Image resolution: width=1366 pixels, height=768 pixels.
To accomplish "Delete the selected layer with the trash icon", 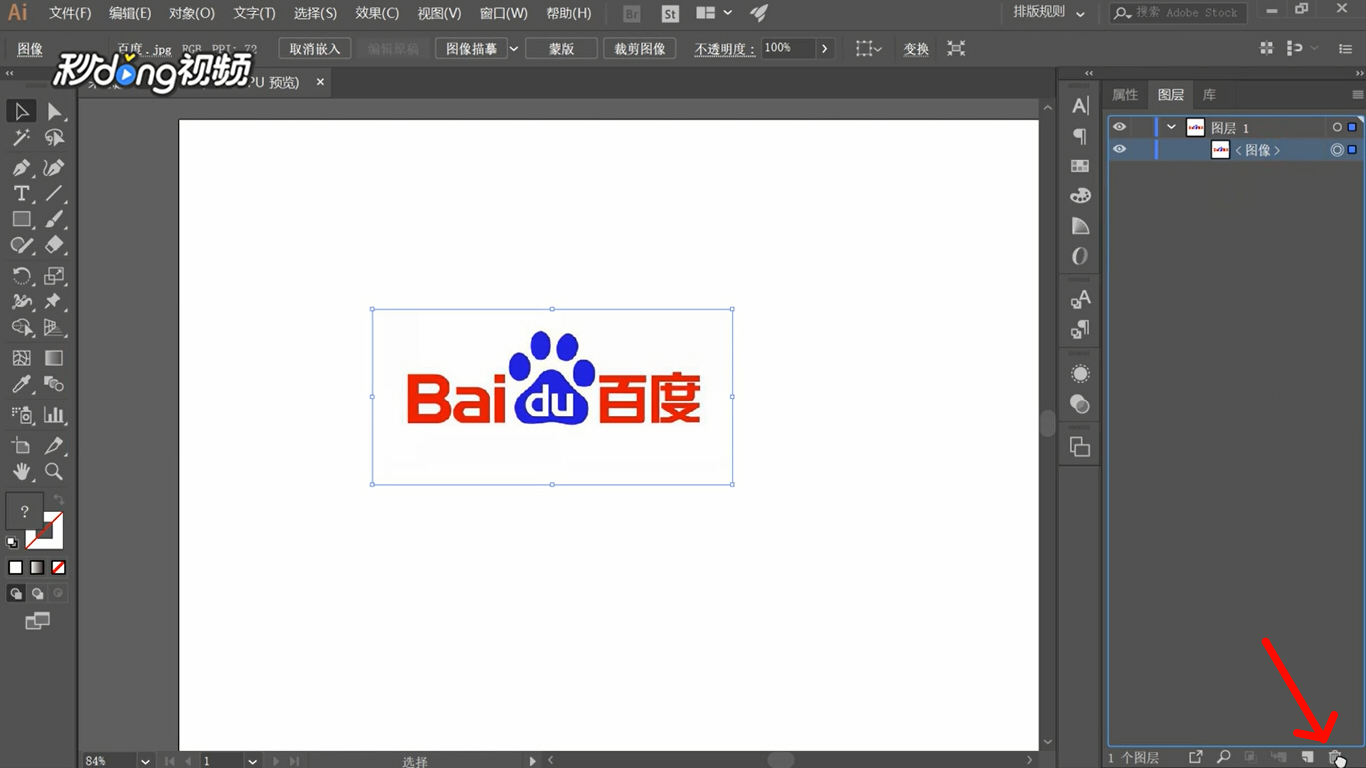I will pos(1334,758).
